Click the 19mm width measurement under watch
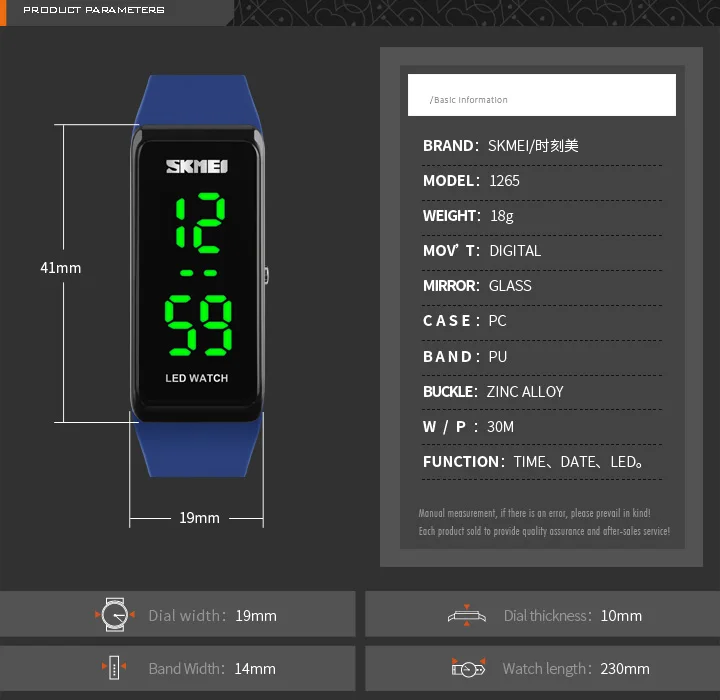The width and height of the screenshot is (720, 700). [x=199, y=518]
